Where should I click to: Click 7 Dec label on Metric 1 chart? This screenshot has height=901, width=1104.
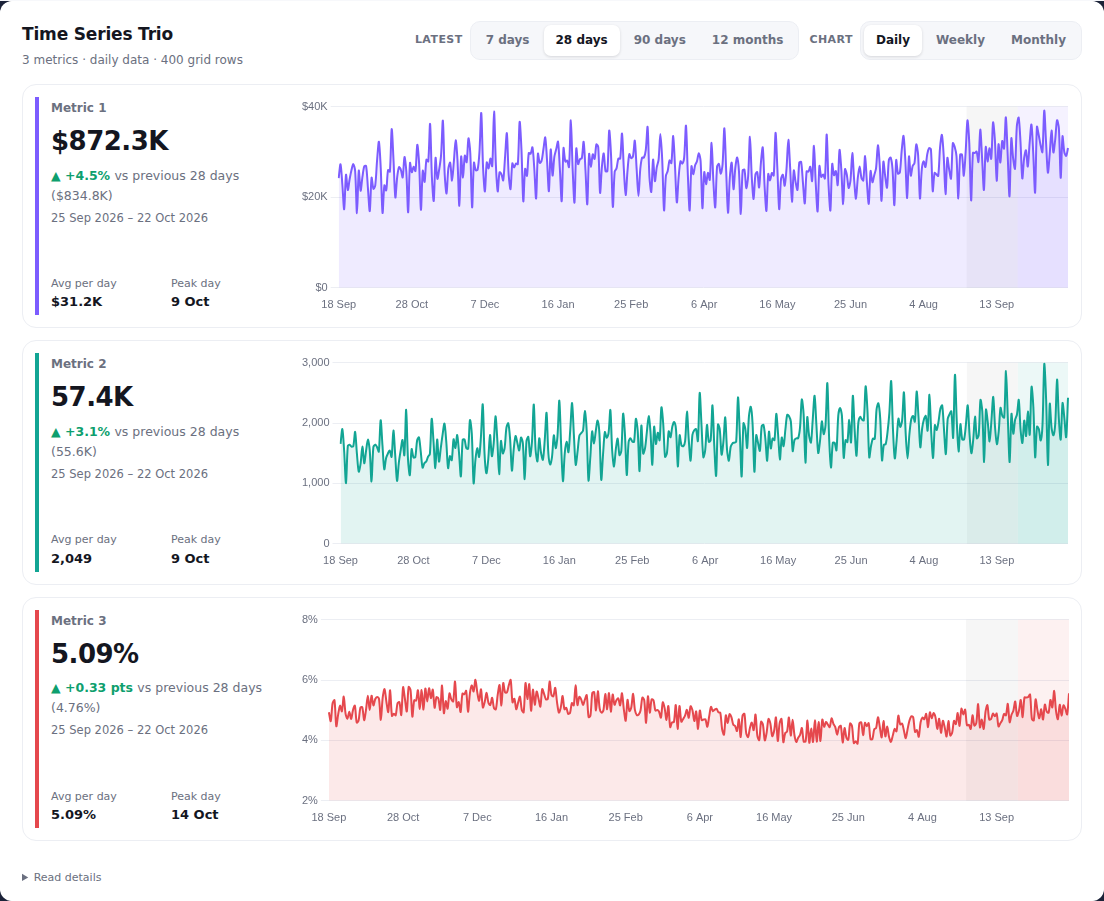[485, 304]
